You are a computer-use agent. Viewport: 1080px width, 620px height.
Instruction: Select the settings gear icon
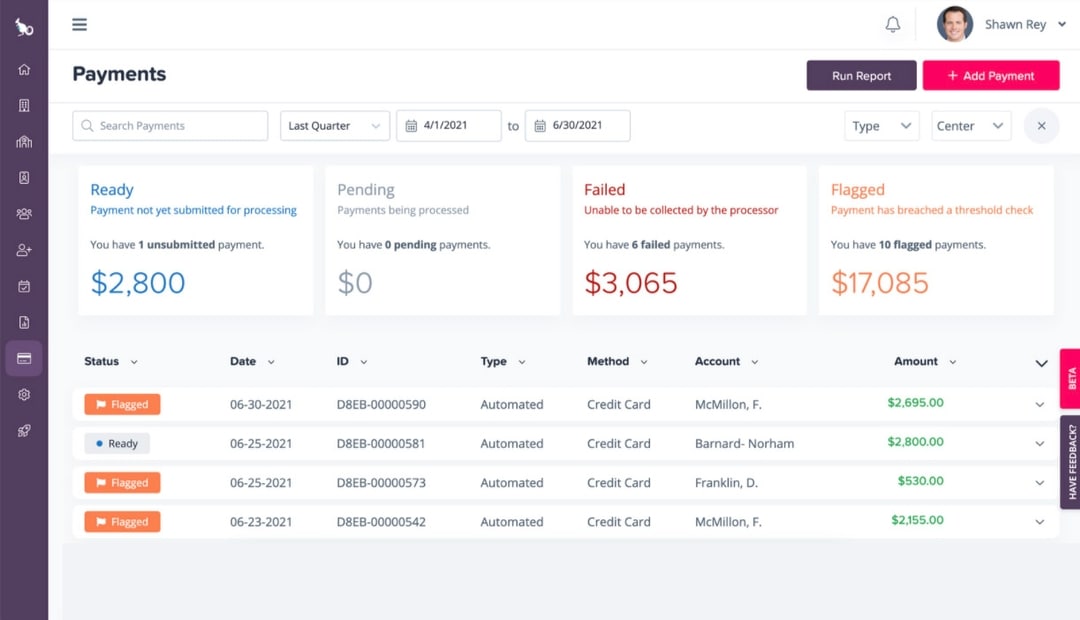click(x=24, y=394)
